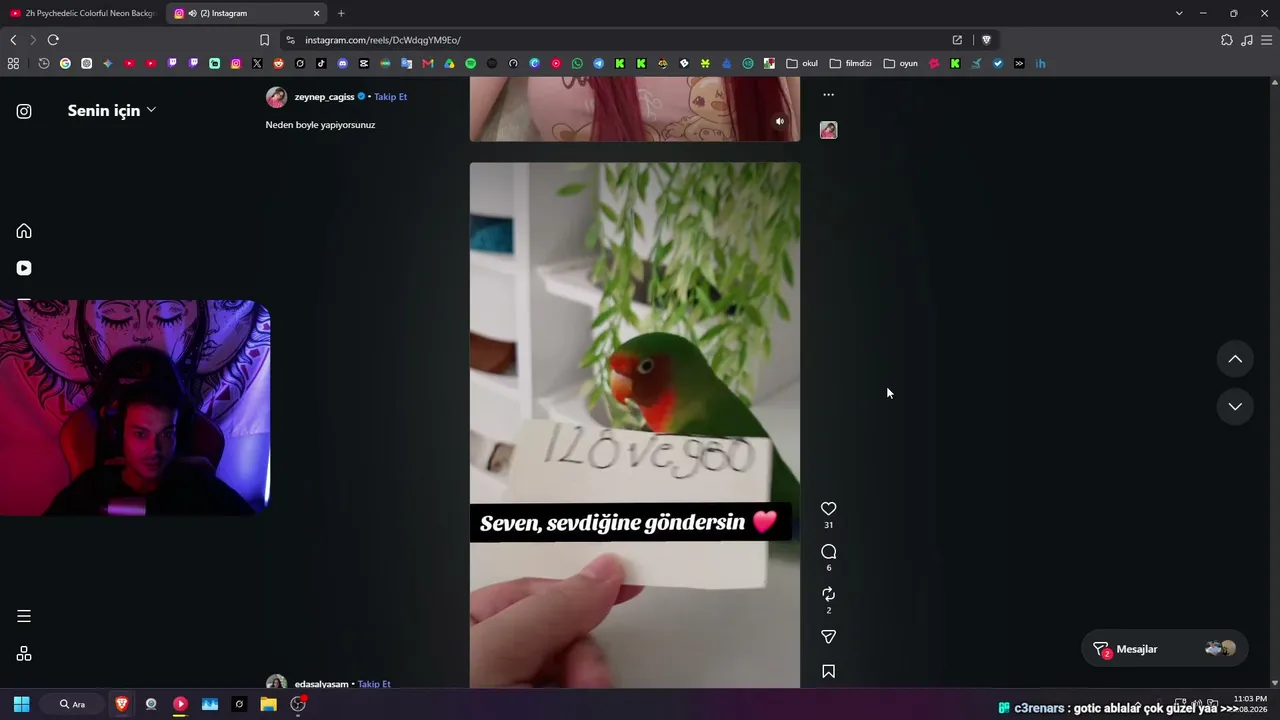This screenshot has width=1280, height=720.
Task: Focus the address bar showing instagram.com/reels
Action: [620, 40]
